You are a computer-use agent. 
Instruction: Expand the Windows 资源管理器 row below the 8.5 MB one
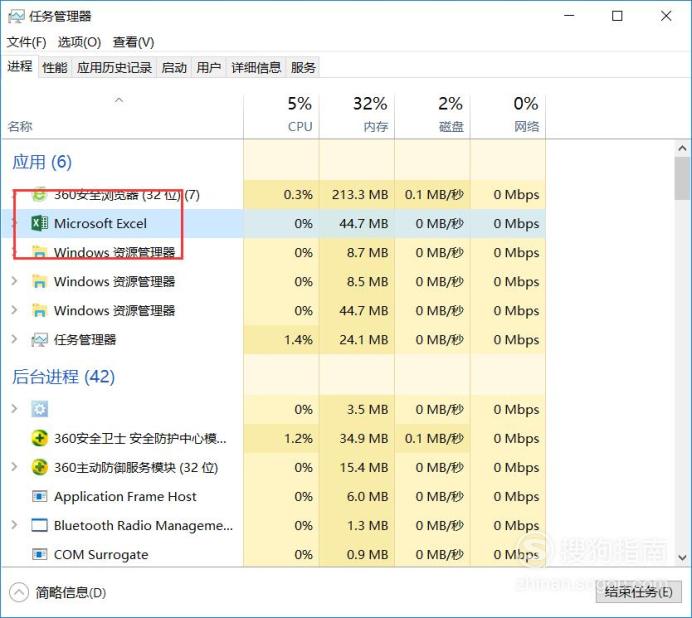[x=14, y=310]
